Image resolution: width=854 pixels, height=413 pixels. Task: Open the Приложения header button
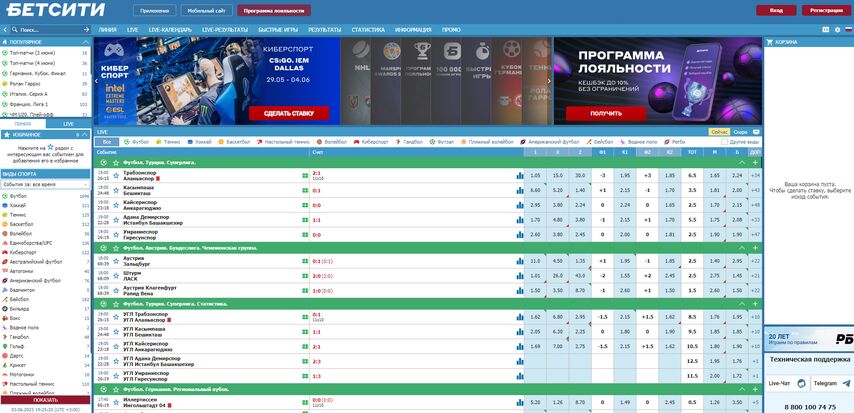[x=155, y=10]
